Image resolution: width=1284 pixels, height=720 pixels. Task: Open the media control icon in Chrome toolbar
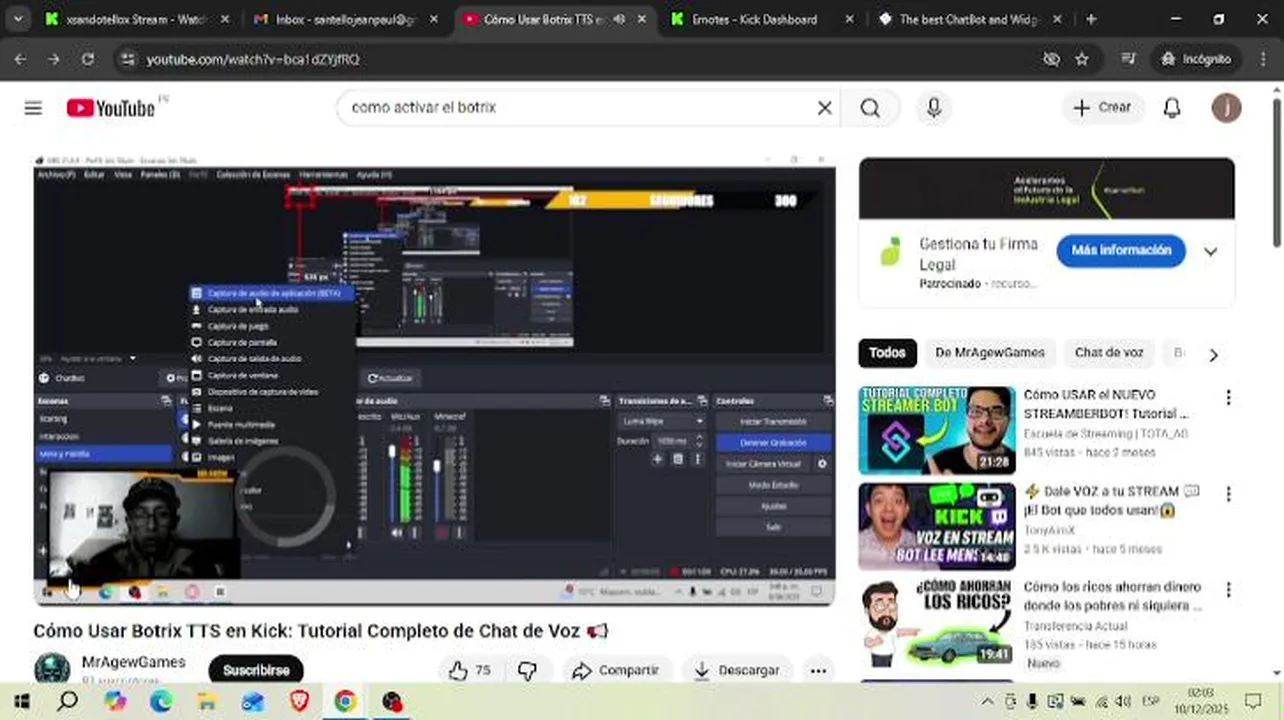pos(1128,59)
